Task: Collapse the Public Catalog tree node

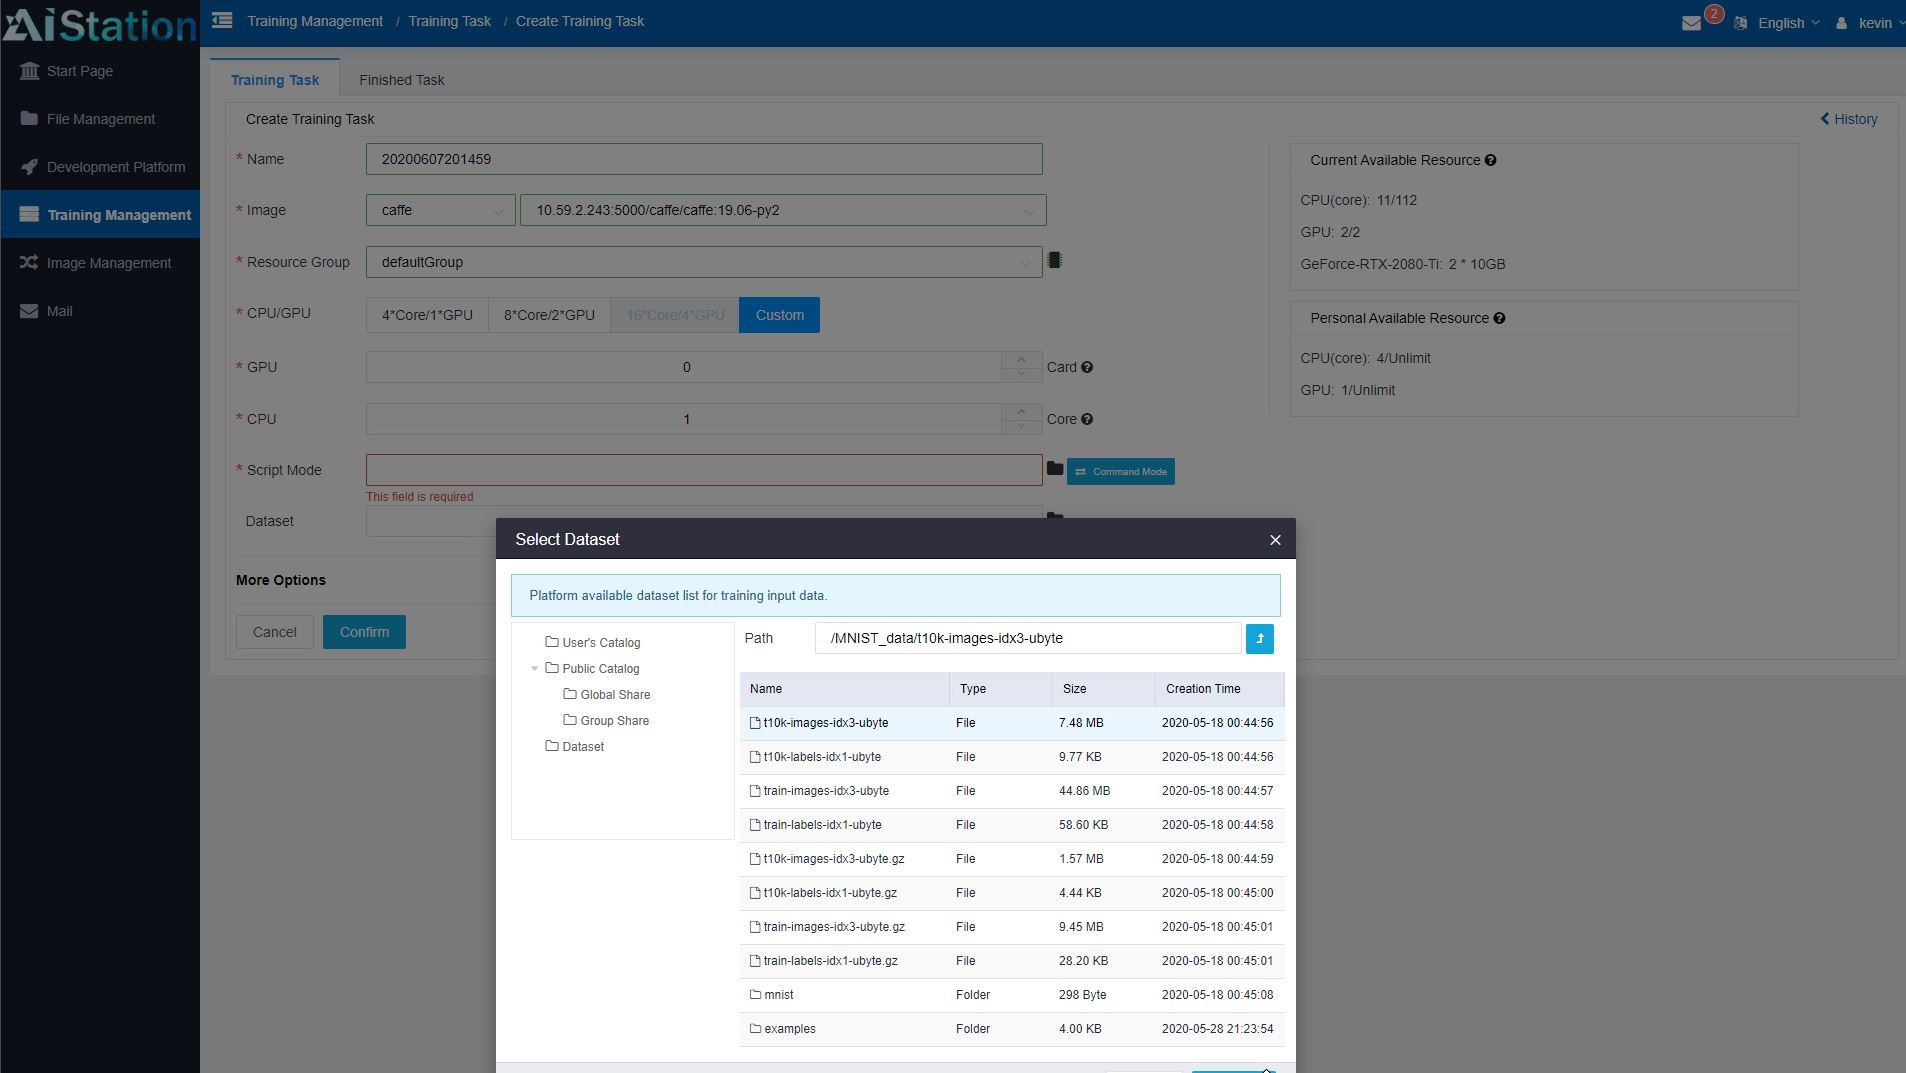Action: point(535,668)
